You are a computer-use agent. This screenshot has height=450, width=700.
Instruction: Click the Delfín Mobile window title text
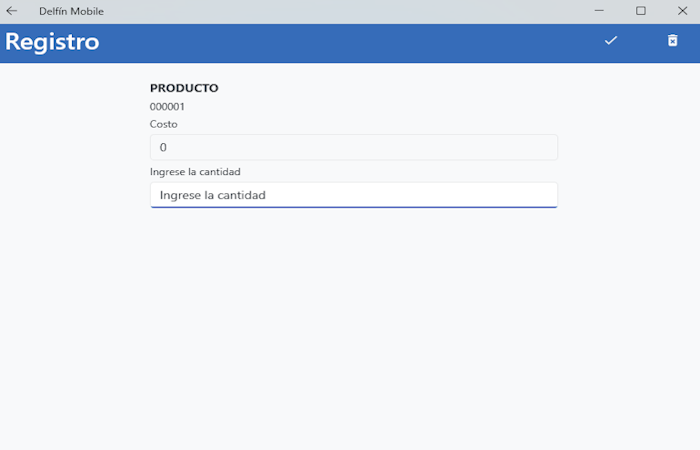pyautogui.click(x=71, y=11)
